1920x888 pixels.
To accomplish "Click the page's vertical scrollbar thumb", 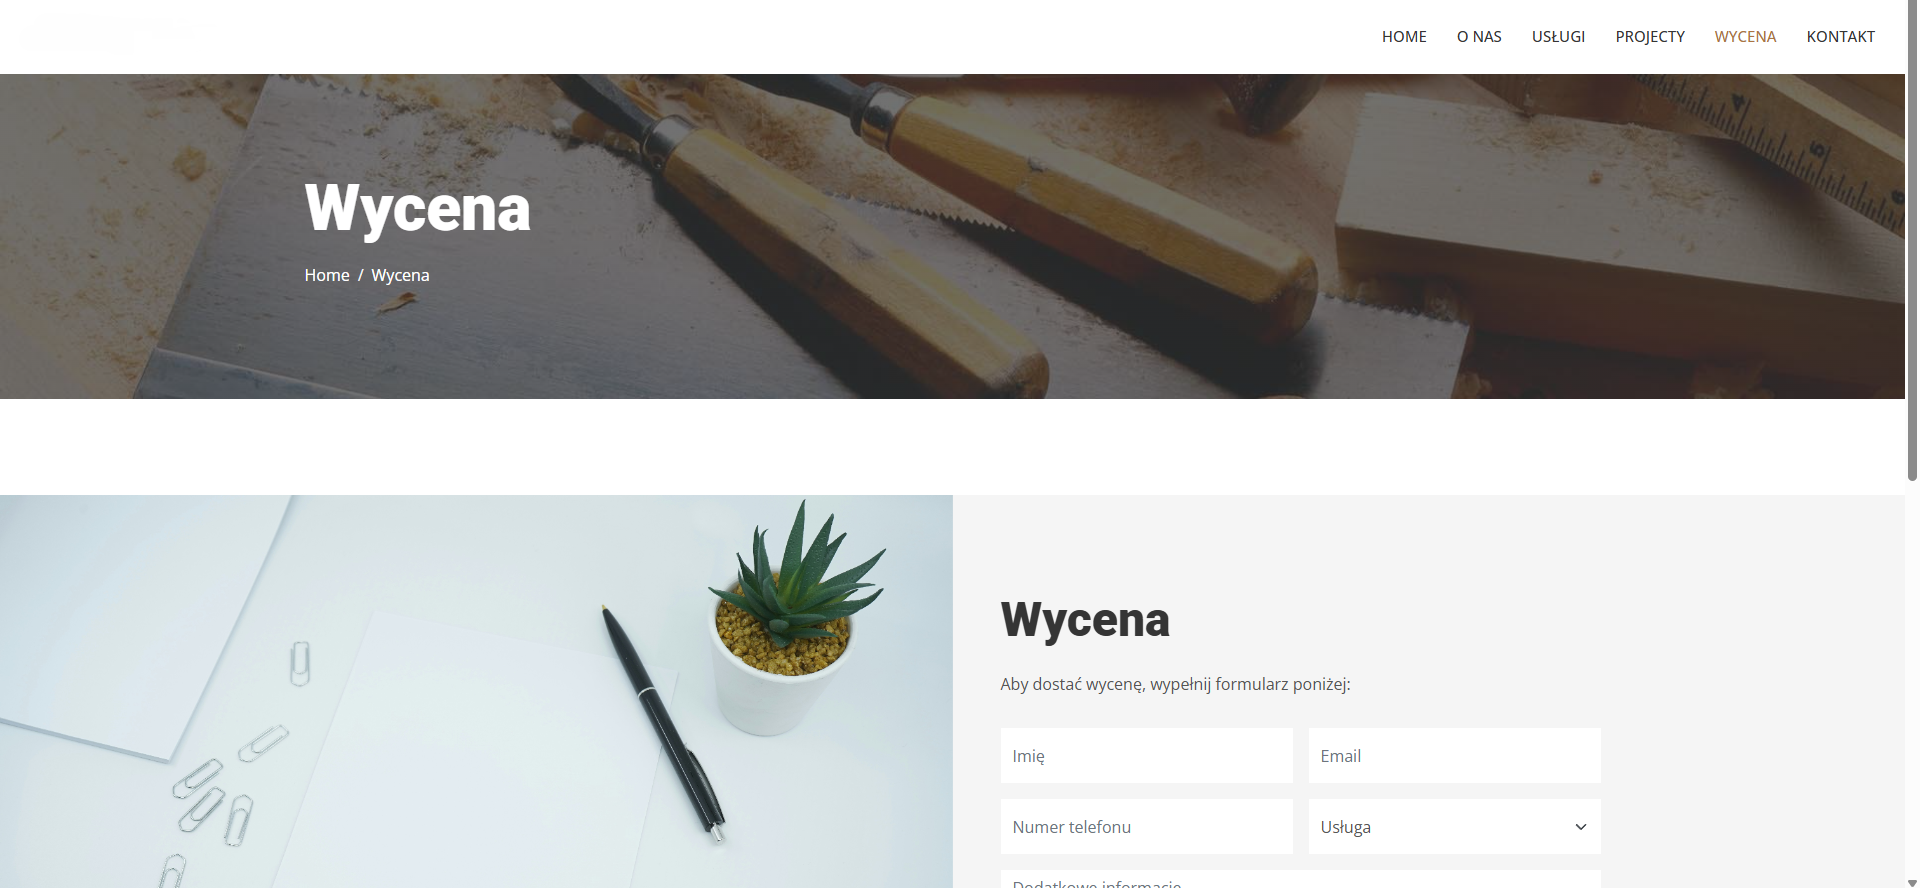I will click(x=1912, y=240).
